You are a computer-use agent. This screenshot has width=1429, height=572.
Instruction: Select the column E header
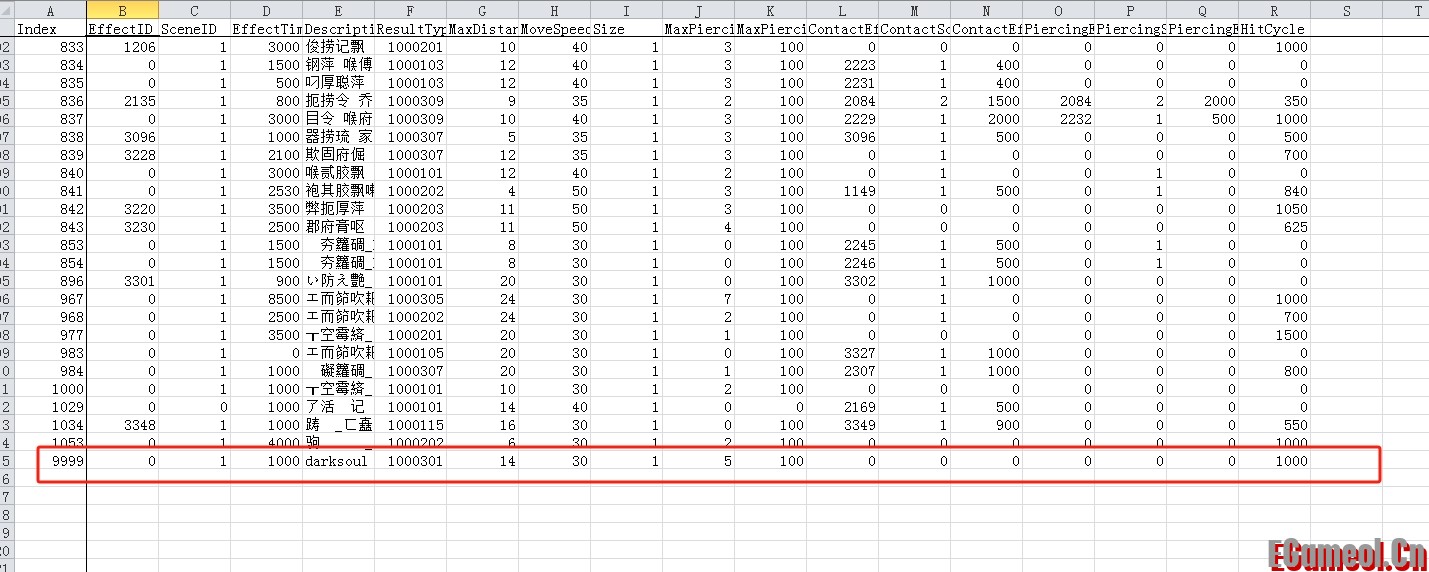tap(338, 11)
